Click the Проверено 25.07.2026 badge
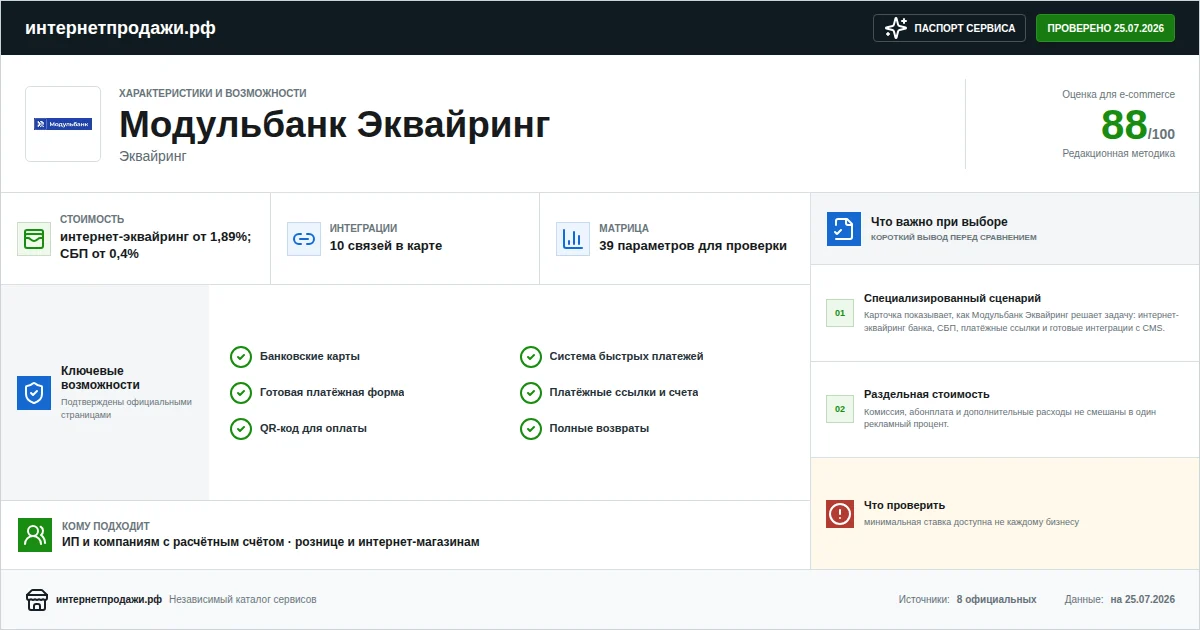1200x630 pixels. 1105,28
